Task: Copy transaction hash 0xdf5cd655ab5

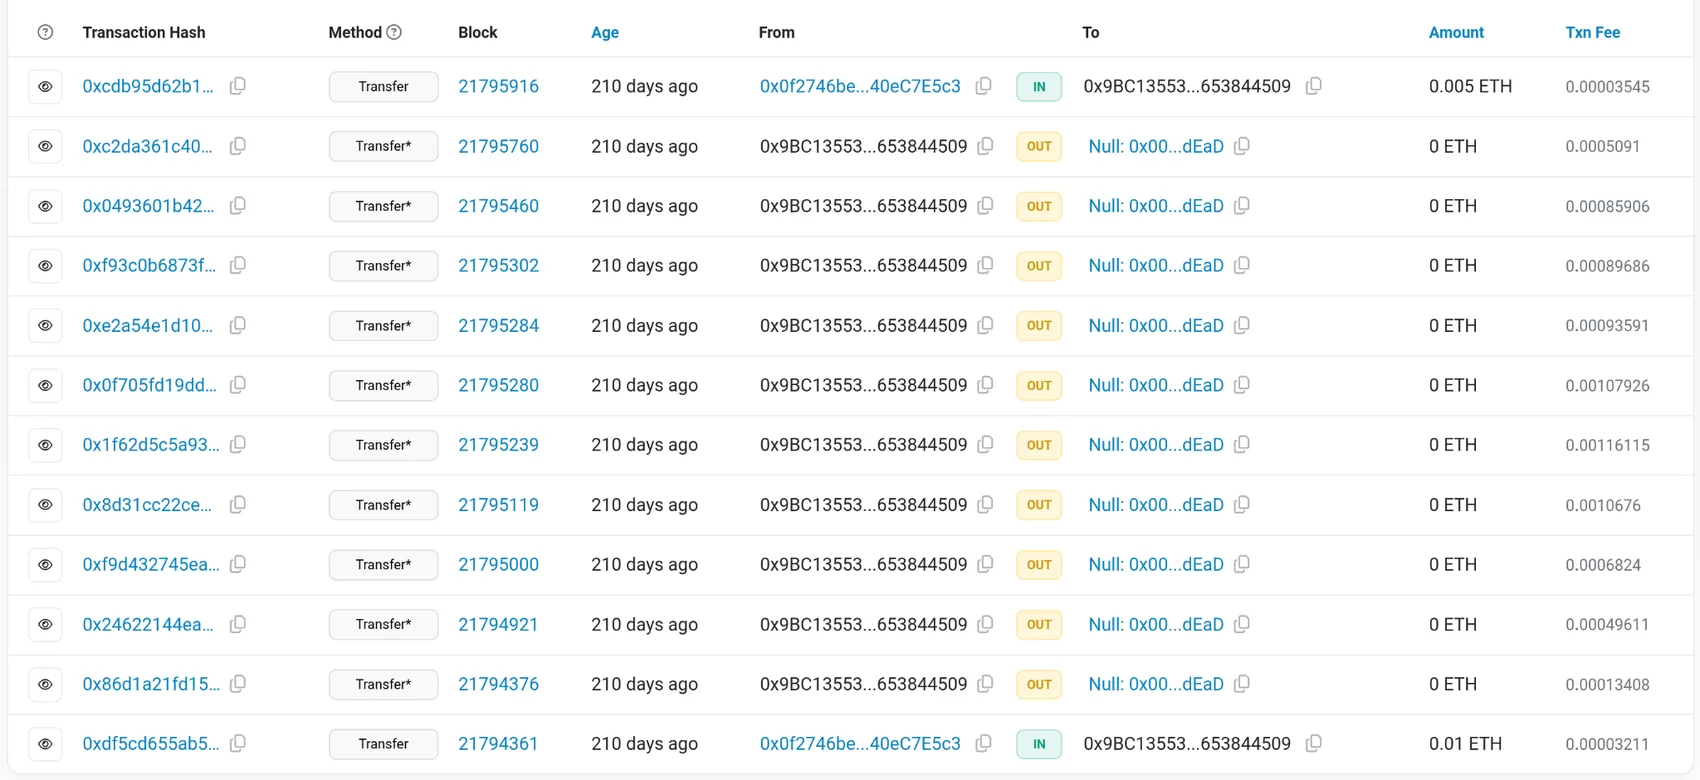Action: (x=238, y=743)
